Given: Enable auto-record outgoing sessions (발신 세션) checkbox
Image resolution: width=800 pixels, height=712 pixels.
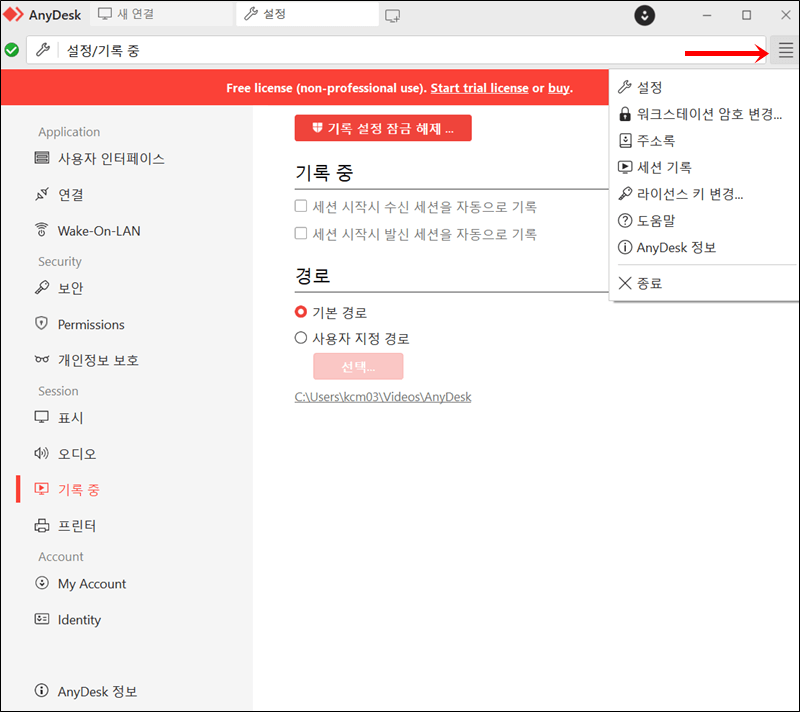Looking at the screenshot, I should (x=301, y=234).
